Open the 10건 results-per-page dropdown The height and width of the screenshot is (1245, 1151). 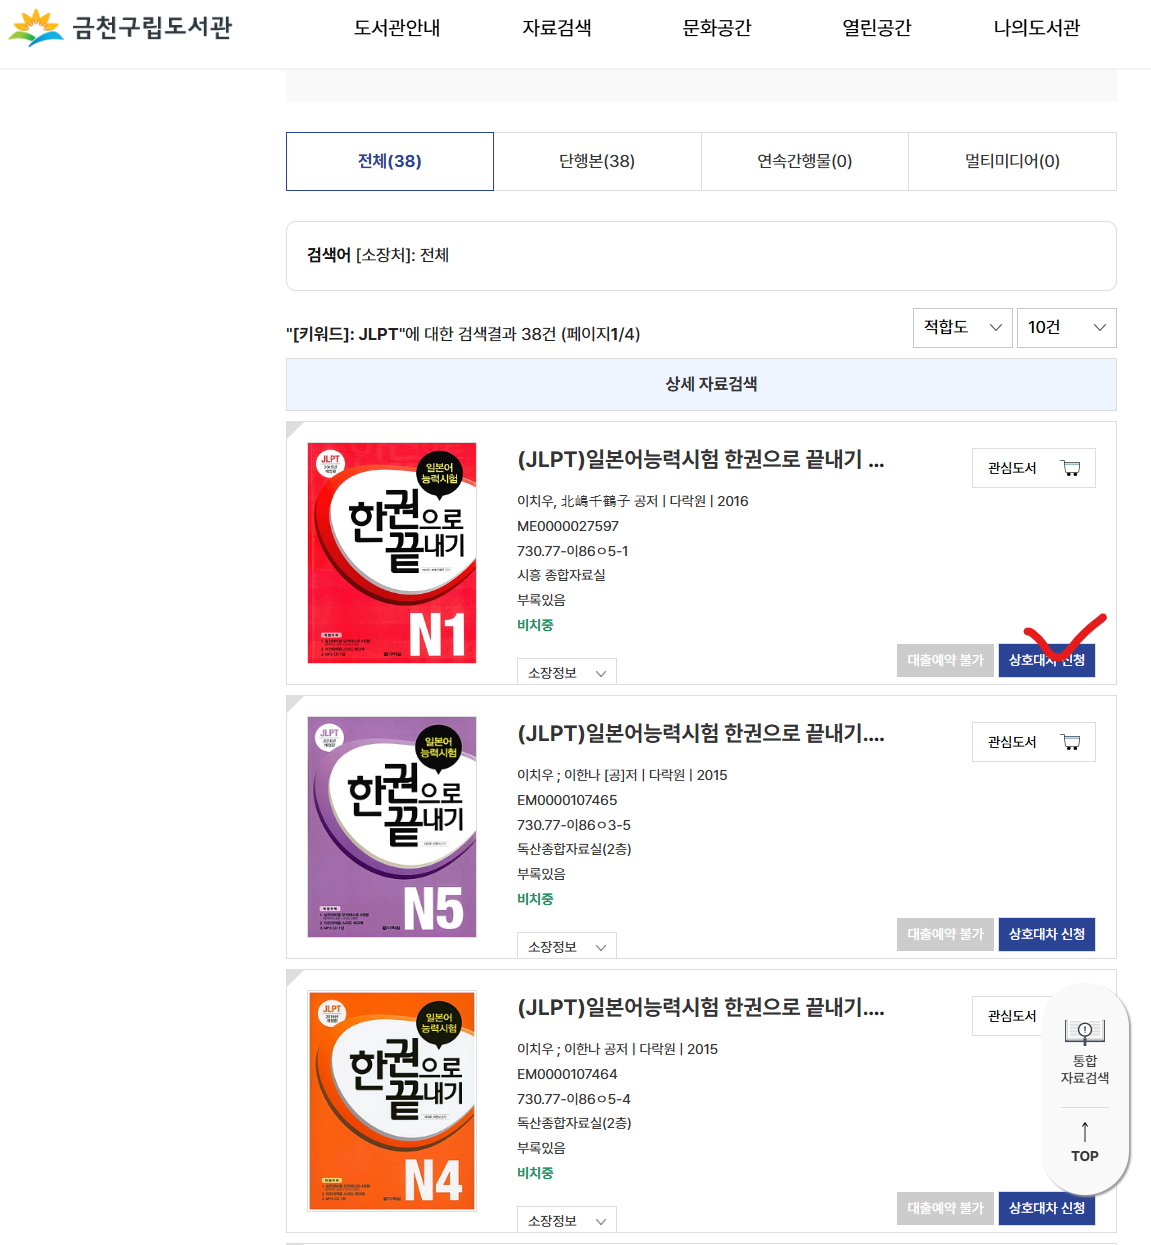(1067, 327)
